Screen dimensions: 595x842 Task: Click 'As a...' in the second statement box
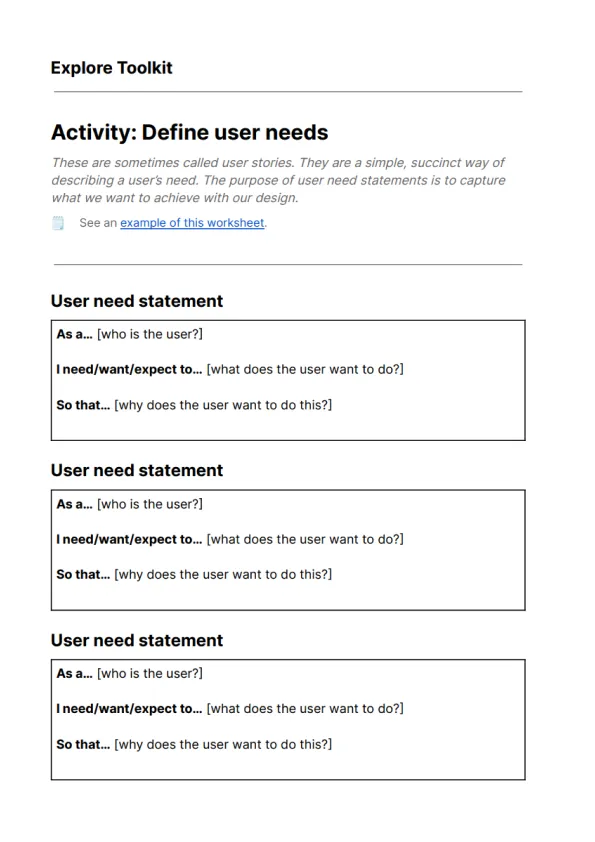coord(75,504)
